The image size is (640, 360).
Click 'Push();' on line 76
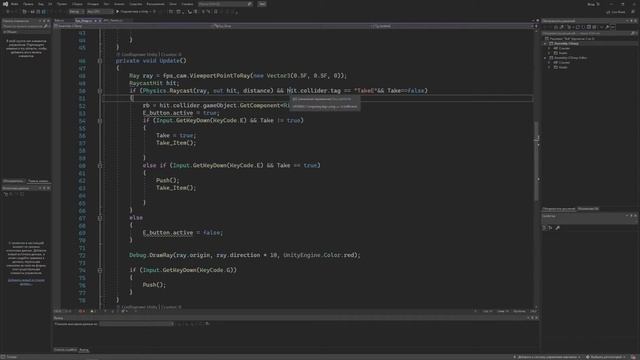(154, 285)
